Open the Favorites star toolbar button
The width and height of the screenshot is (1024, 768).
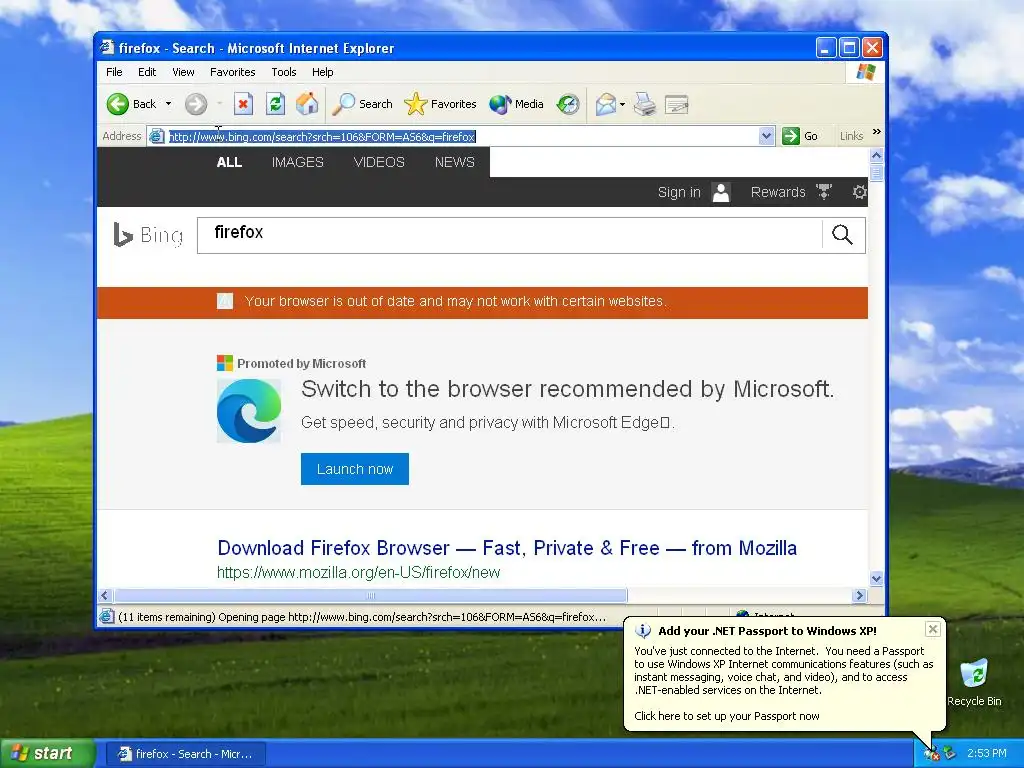pyautogui.click(x=440, y=104)
